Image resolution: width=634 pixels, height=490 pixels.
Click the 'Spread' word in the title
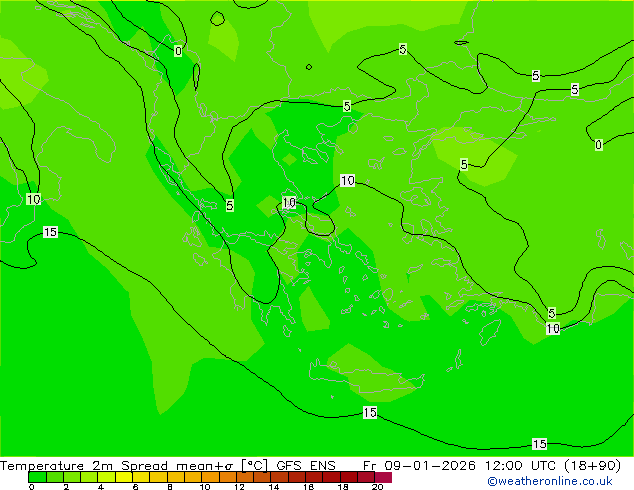pos(144,466)
